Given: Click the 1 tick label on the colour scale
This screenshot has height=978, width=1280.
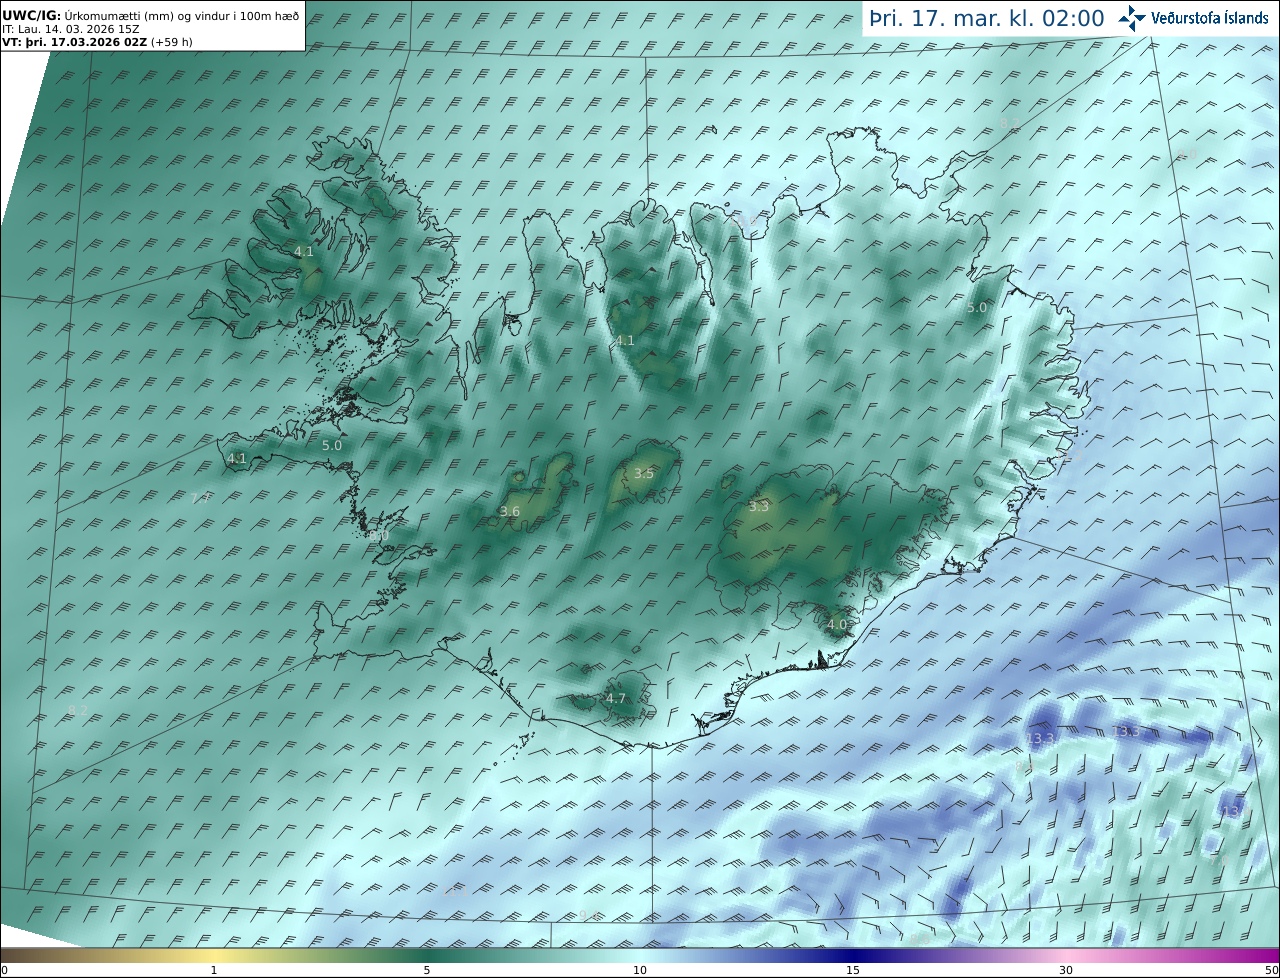Looking at the screenshot, I should coord(214,970).
